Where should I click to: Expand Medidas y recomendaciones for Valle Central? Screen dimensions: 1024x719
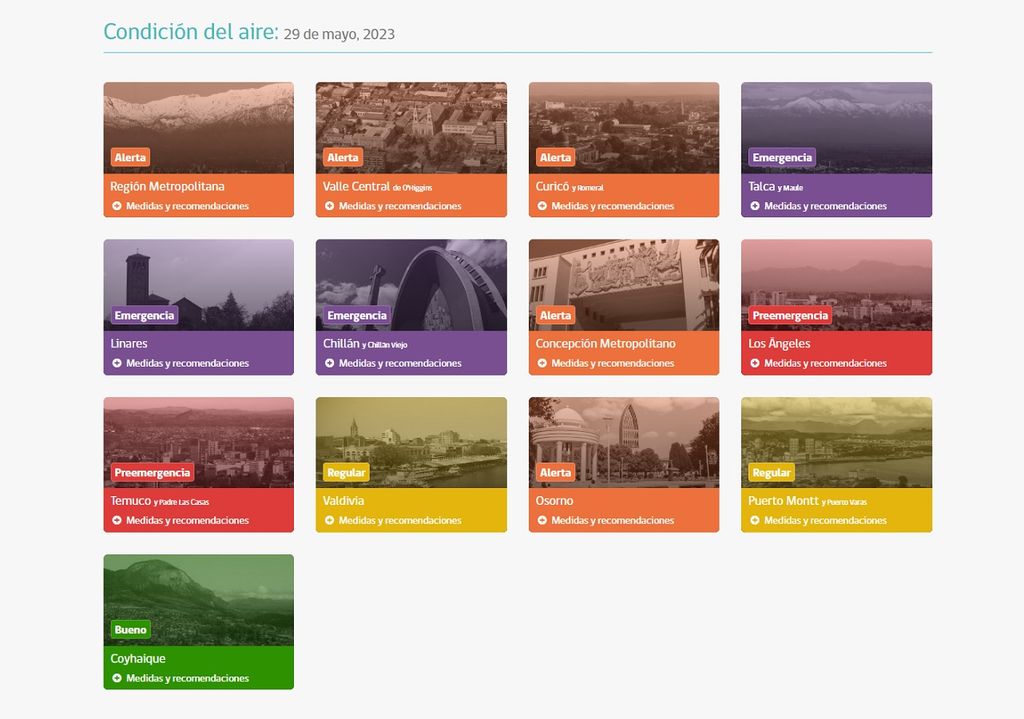pyautogui.click(x=394, y=206)
